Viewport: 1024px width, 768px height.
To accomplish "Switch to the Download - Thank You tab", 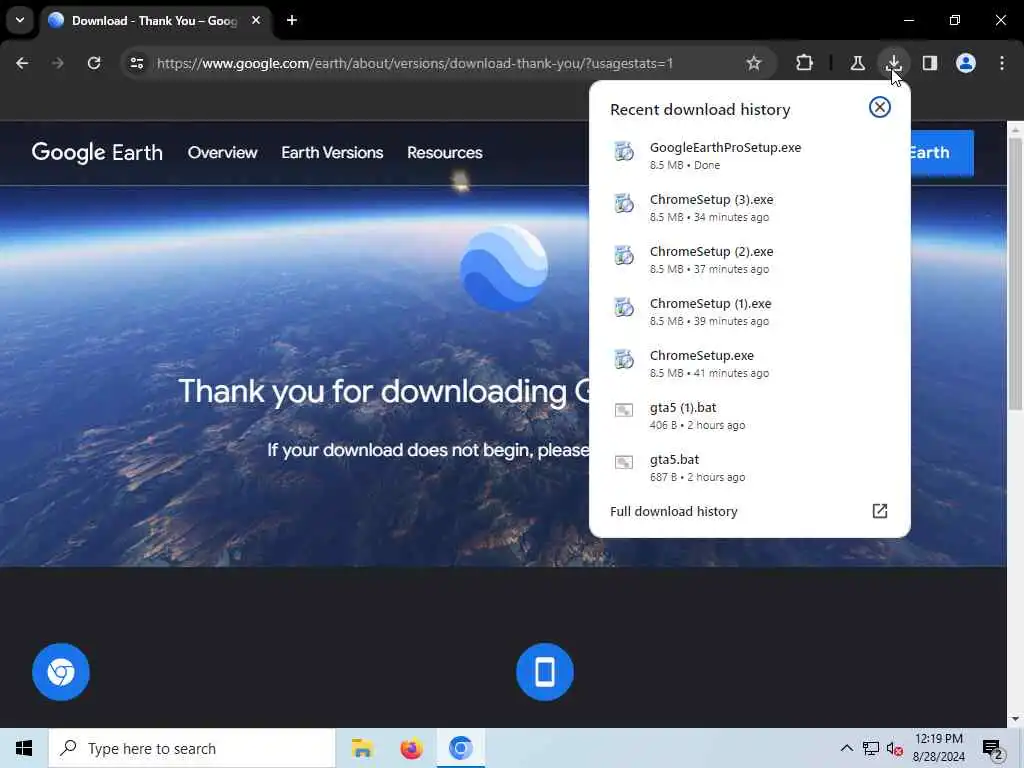I will pos(155,21).
